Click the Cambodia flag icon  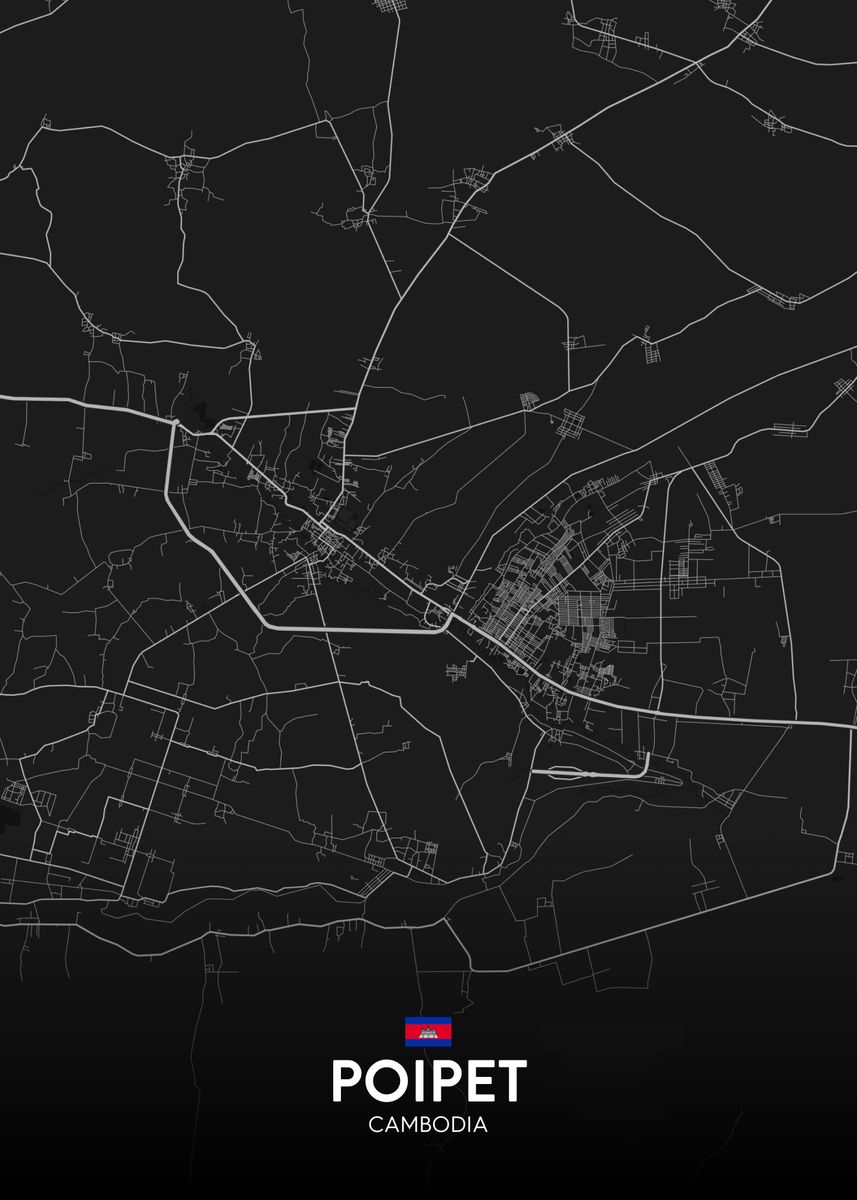click(428, 1031)
